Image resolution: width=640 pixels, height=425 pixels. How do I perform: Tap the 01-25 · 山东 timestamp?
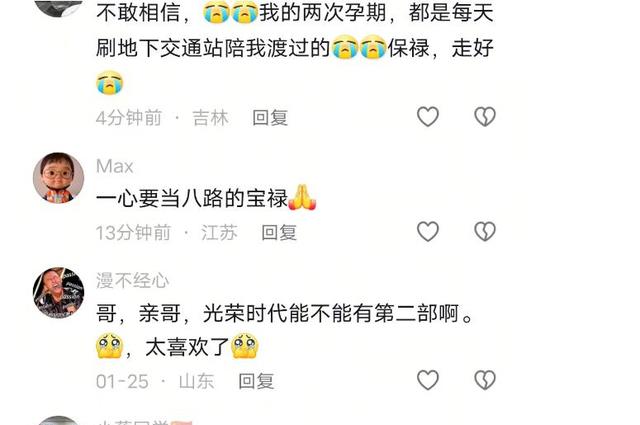point(155,381)
